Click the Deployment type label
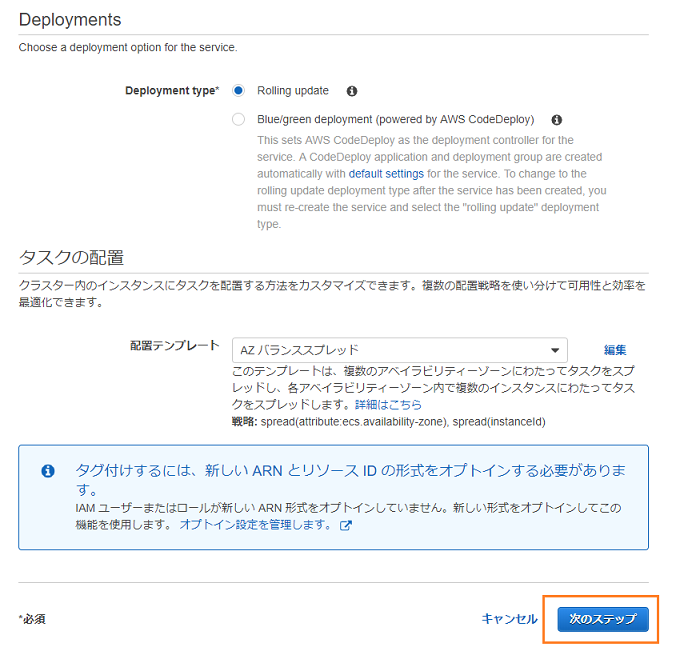Viewport: 680px width, 647px height. pos(172,91)
